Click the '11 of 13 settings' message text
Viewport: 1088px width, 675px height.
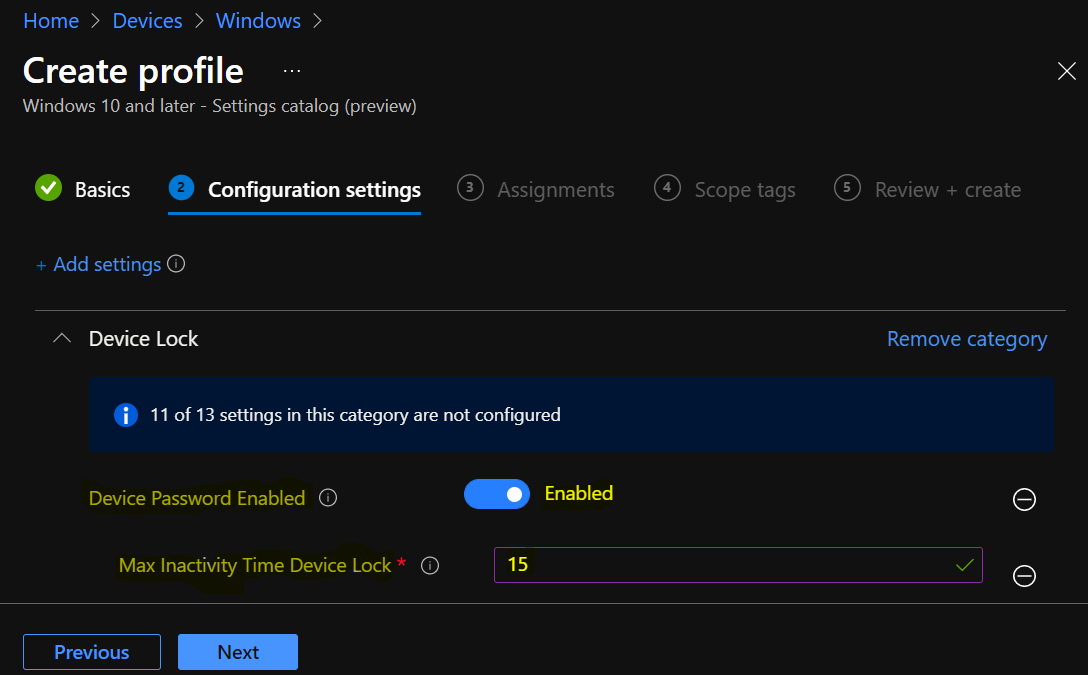pos(355,415)
